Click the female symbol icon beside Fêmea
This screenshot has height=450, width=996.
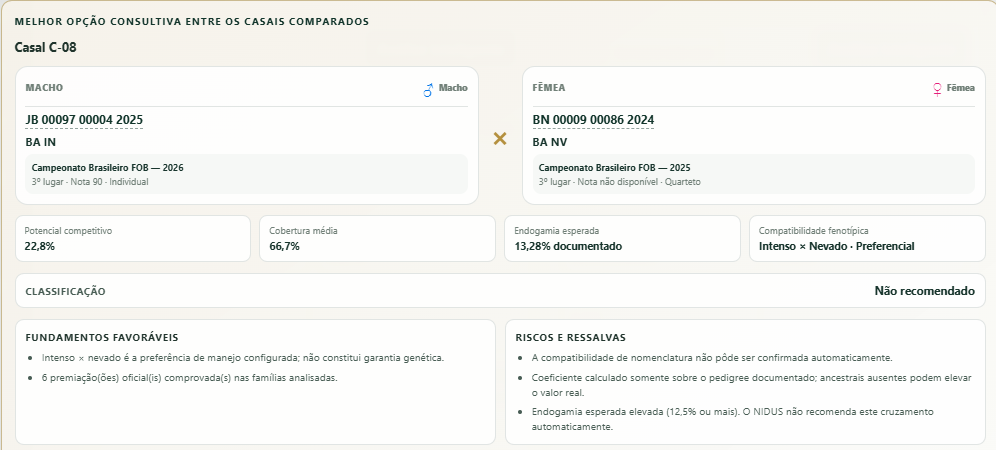coord(937,90)
